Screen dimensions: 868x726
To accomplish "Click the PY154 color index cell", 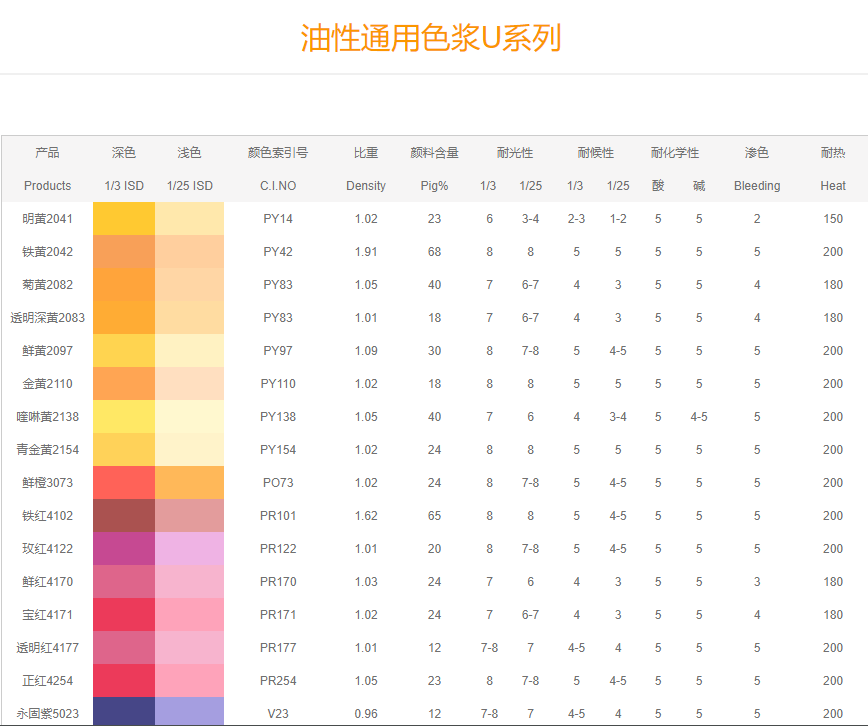I will [x=277, y=450].
